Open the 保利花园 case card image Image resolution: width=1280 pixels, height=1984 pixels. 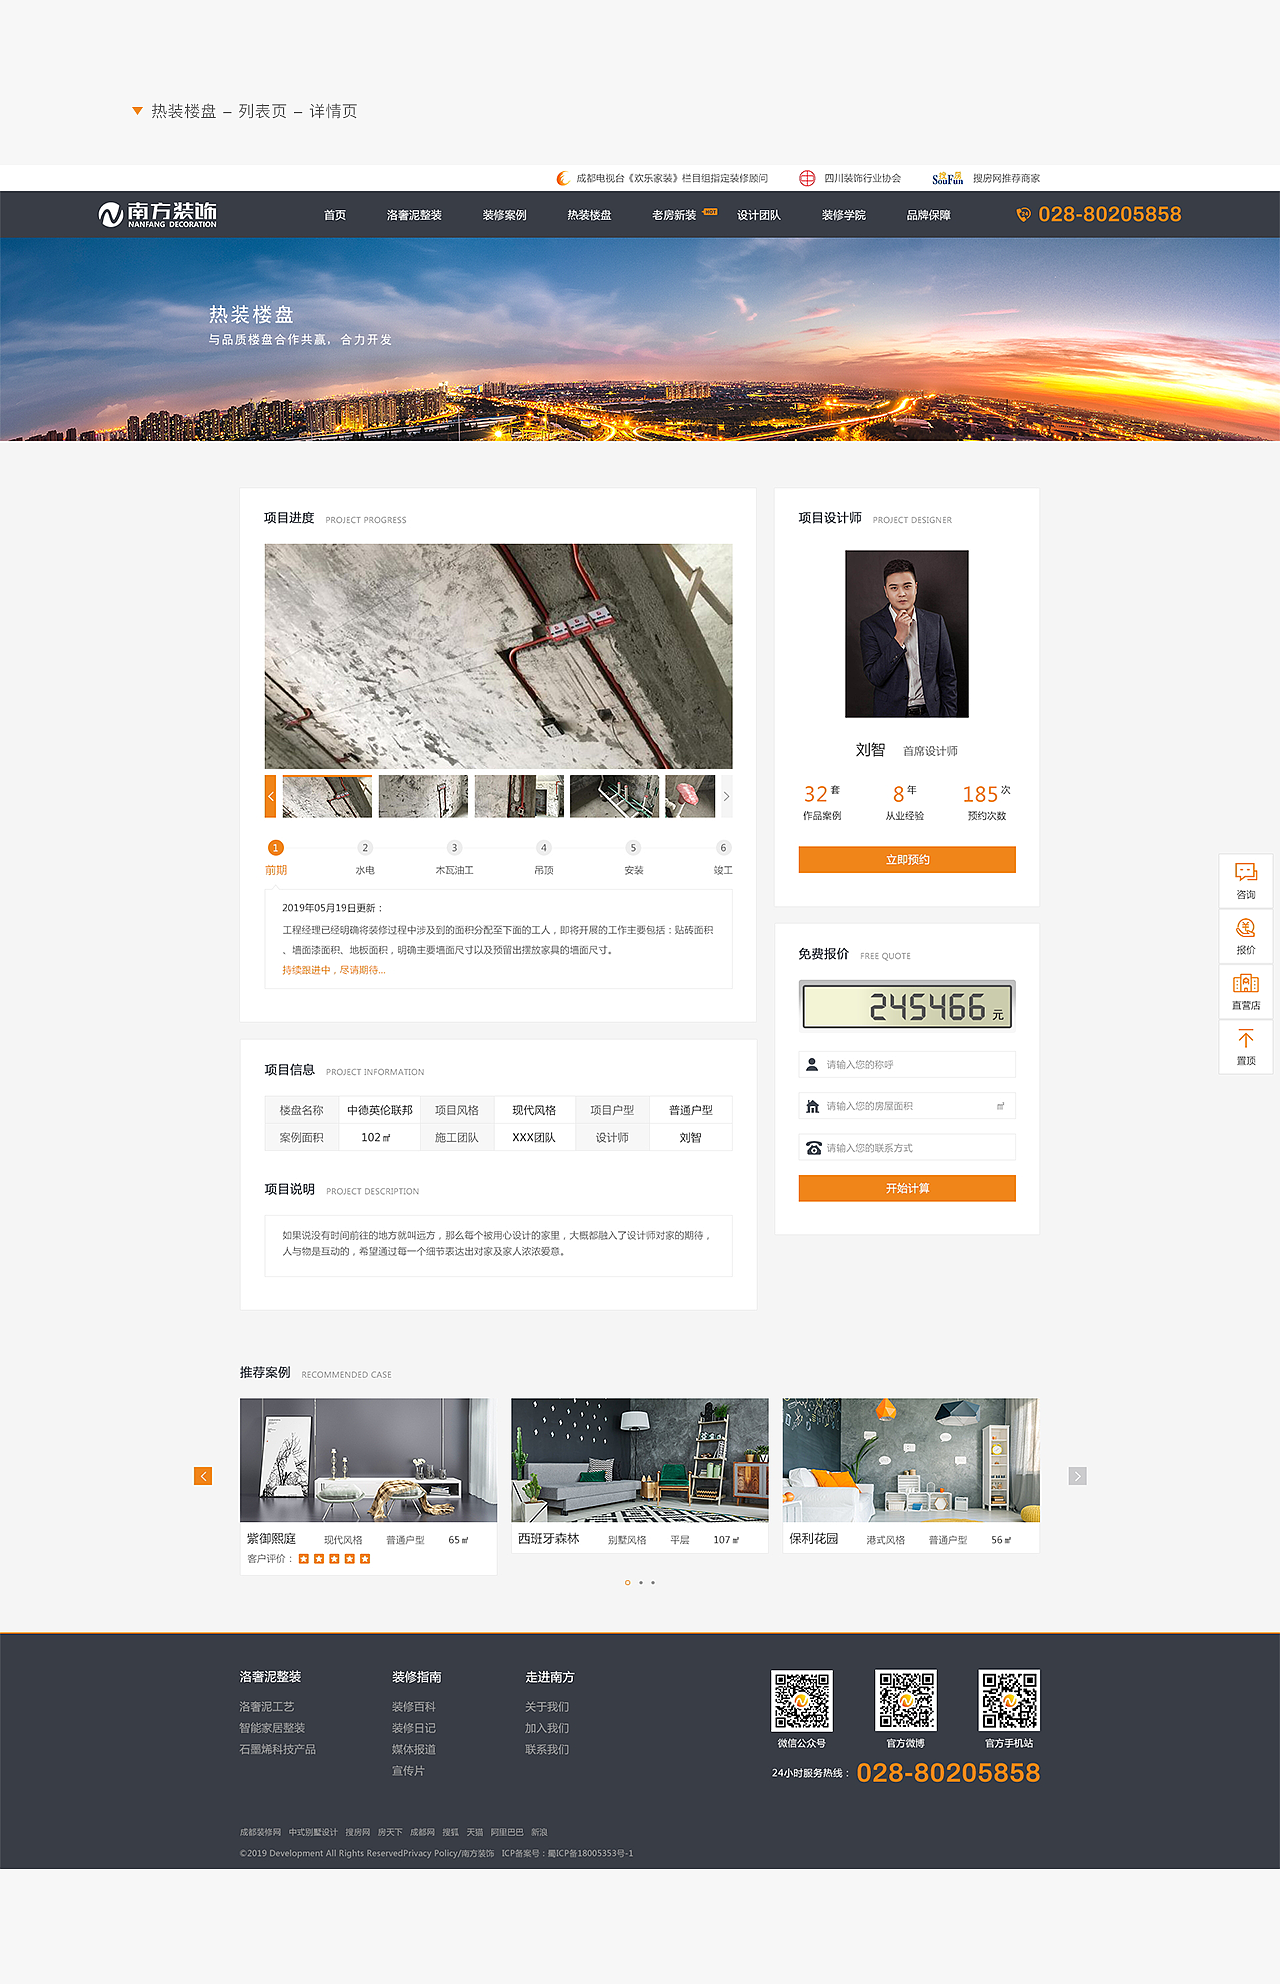click(x=911, y=1460)
